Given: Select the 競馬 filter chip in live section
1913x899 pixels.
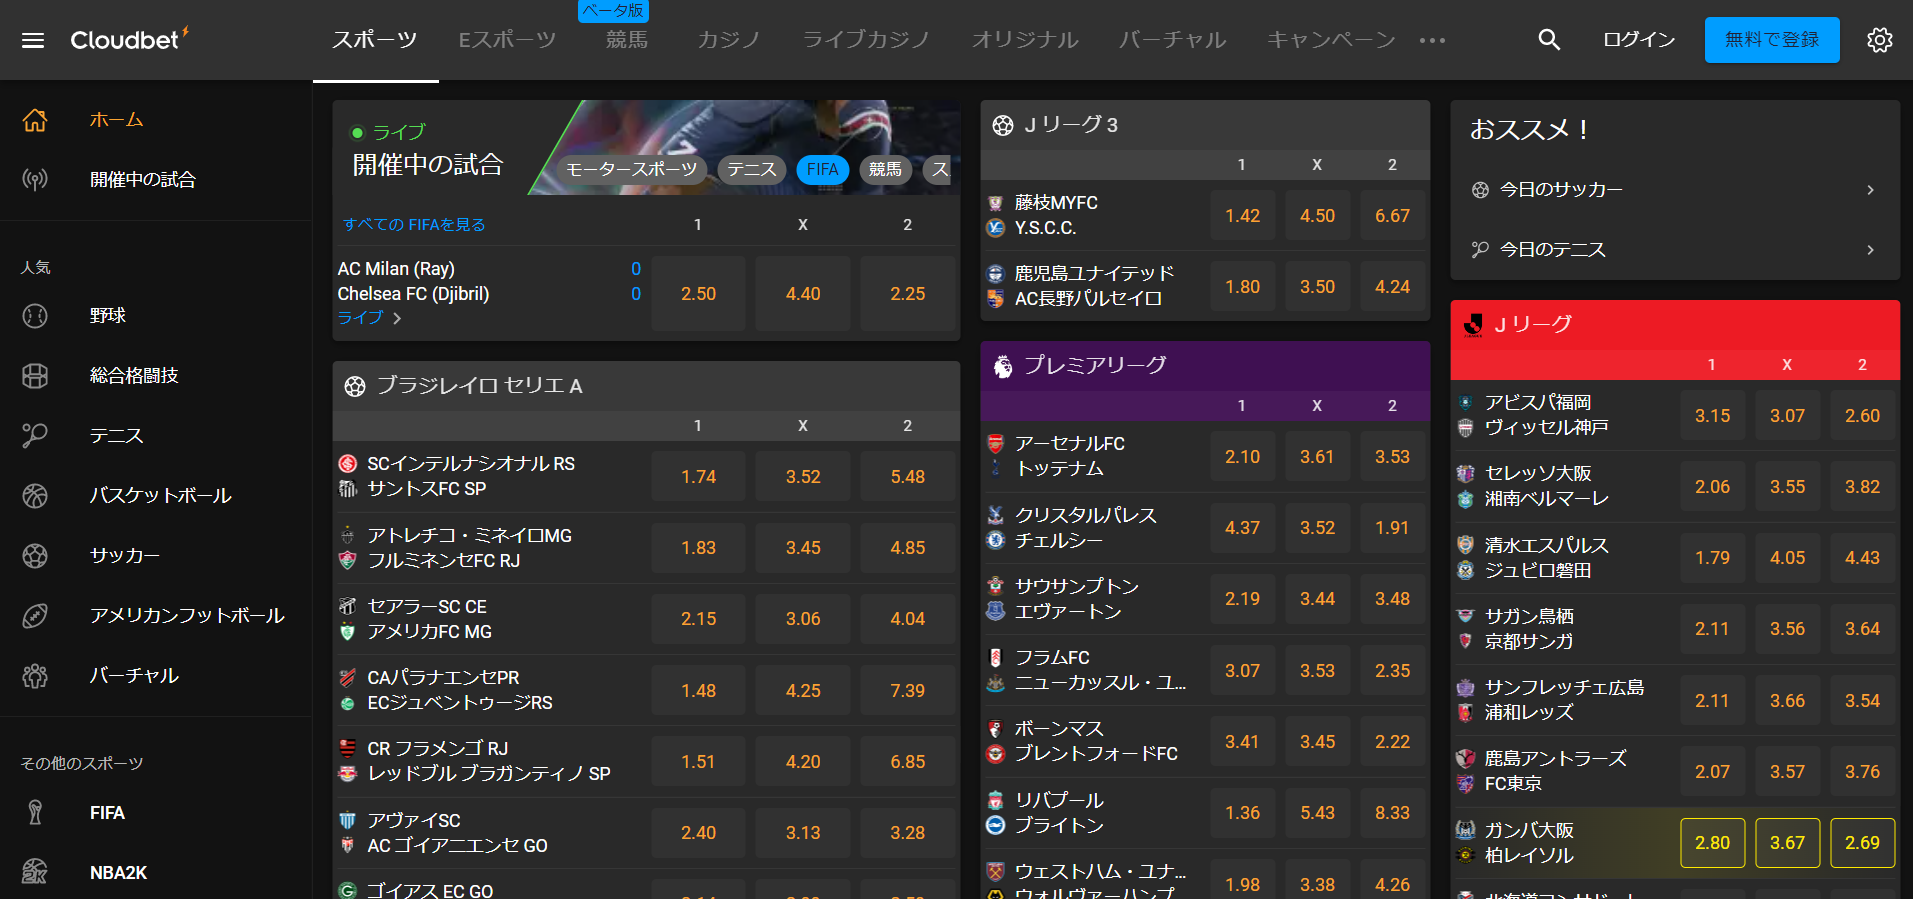Looking at the screenshot, I should coord(885,170).
